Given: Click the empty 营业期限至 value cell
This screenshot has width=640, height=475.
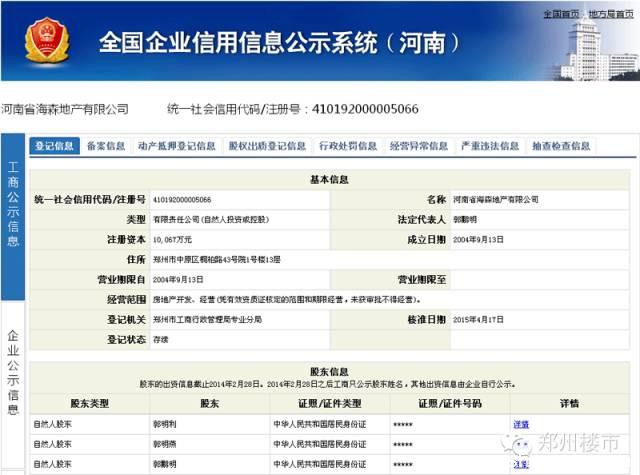Looking at the screenshot, I should [x=540, y=280].
